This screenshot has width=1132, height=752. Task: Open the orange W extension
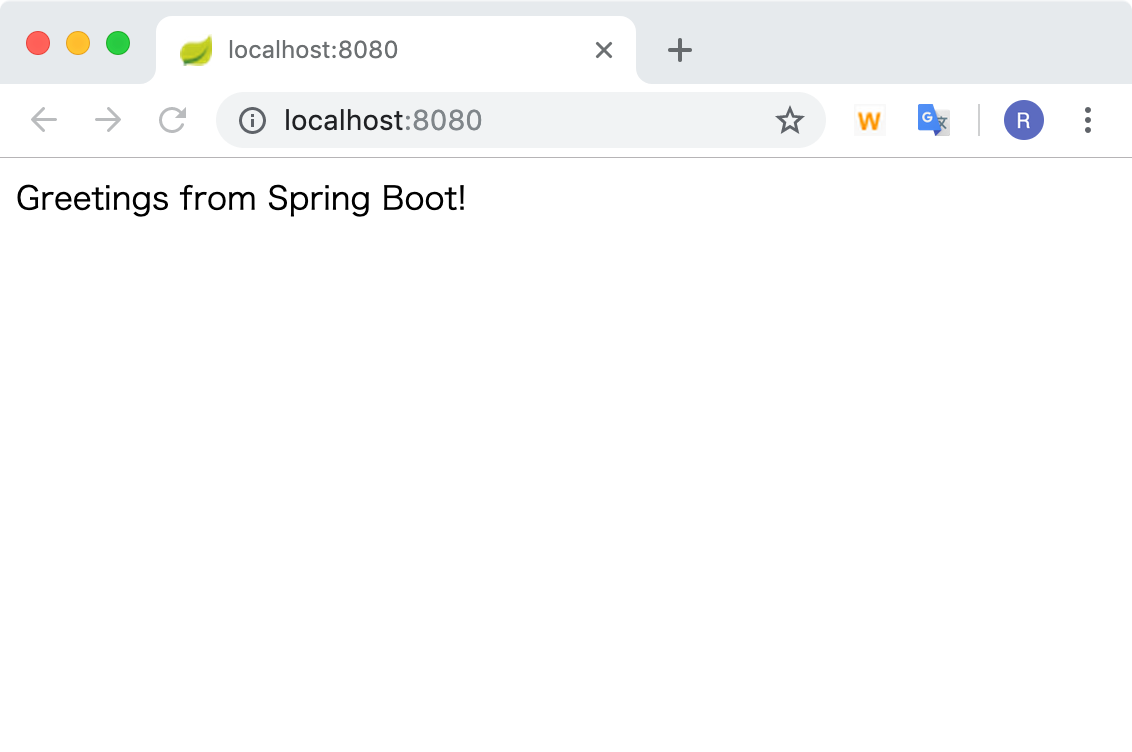coord(869,121)
